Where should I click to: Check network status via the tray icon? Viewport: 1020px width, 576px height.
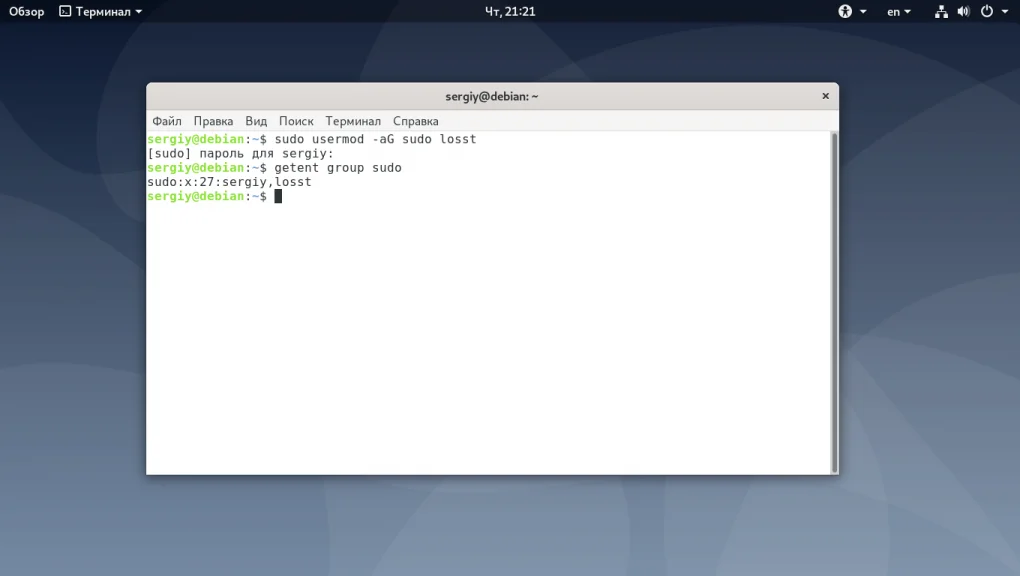point(940,11)
